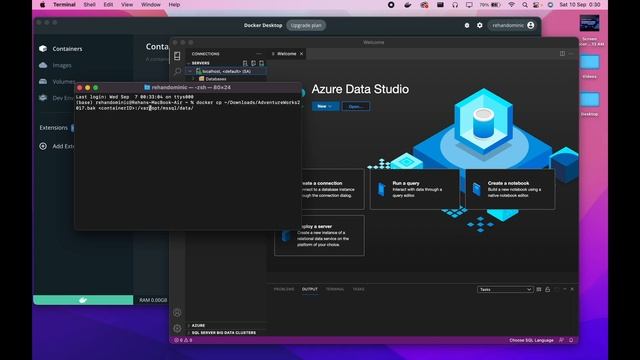Click the Upgrade plan button in Docker Desktop
The width and height of the screenshot is (640, 360).
click(x=306, y=25)
